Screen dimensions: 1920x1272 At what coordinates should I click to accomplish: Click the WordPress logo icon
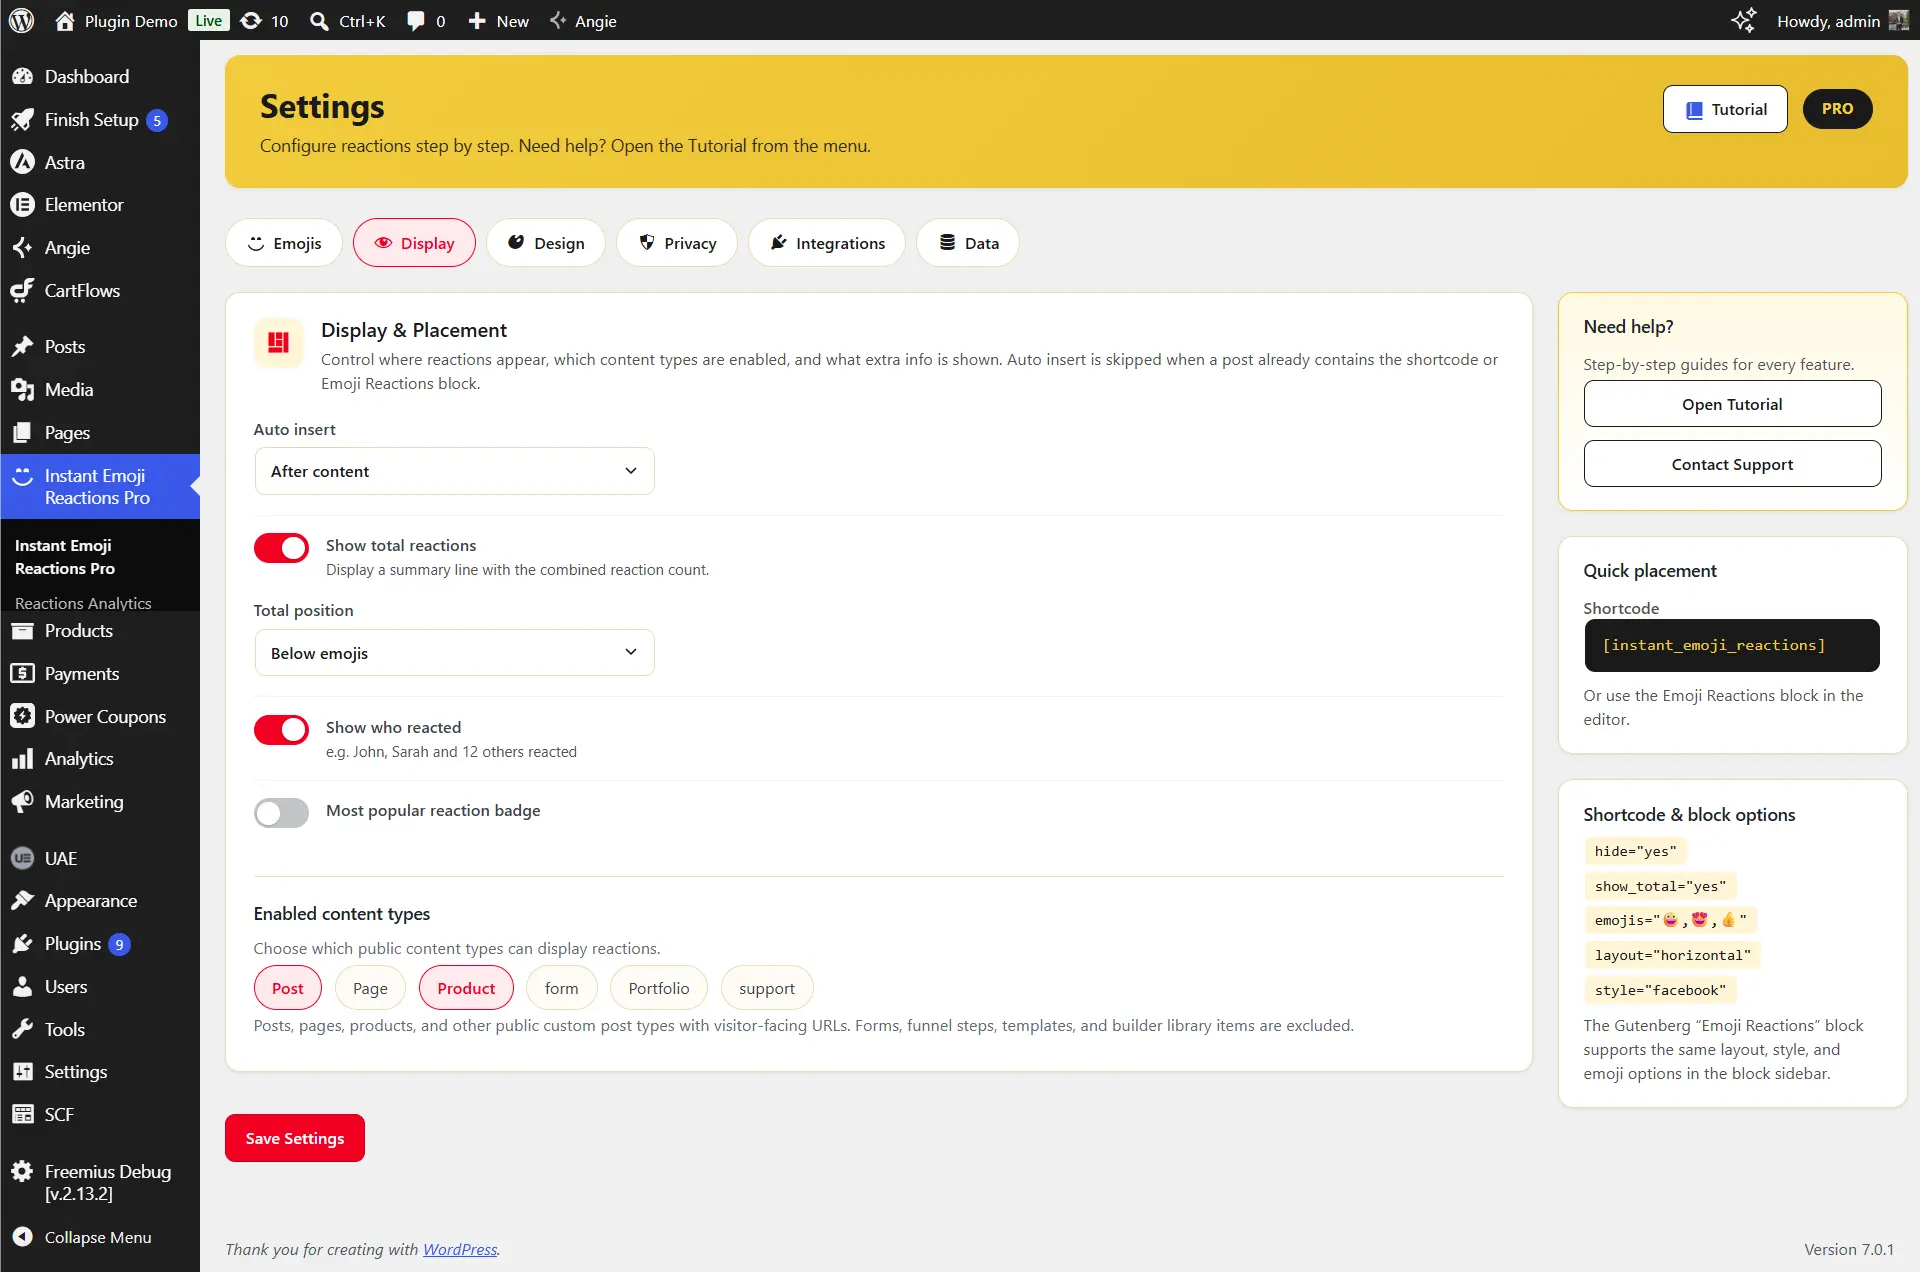click(x=21, y=20)
